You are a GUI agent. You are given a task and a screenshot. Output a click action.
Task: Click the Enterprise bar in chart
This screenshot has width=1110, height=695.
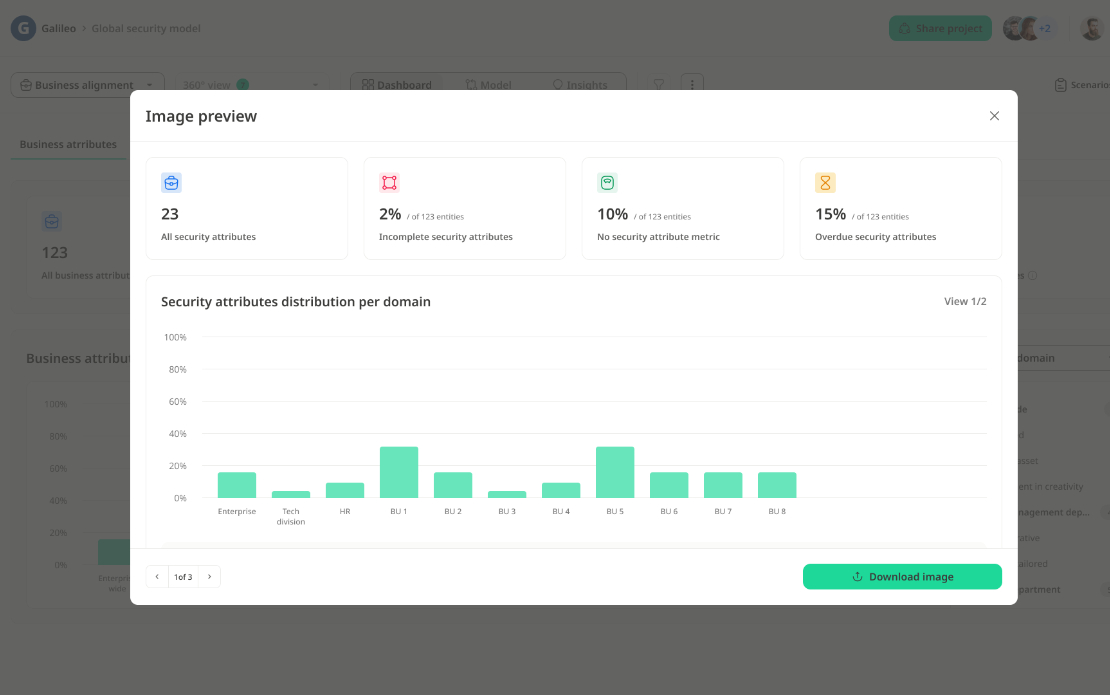pyautogui.click(x=236, y=485)
